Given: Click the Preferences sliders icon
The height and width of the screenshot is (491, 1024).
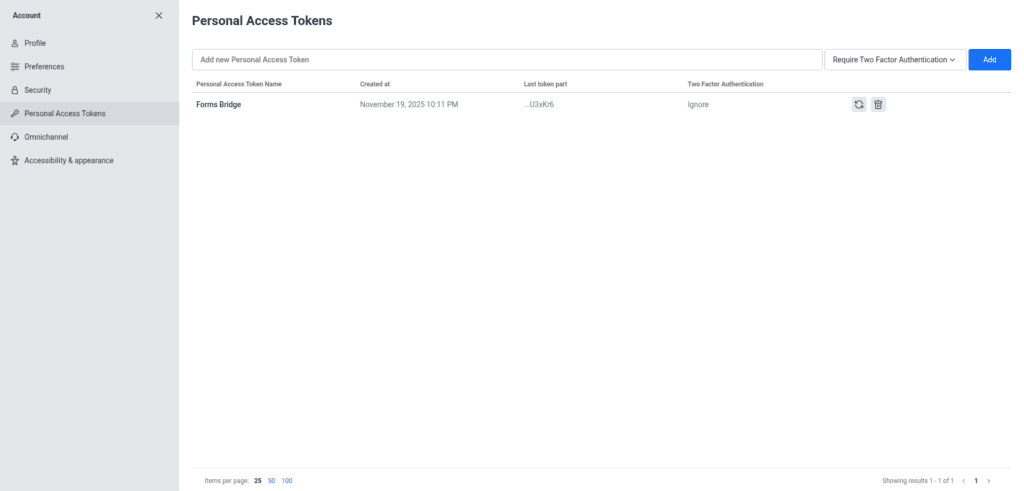Looking at the screenshot, I should click(x=15, y=67).
